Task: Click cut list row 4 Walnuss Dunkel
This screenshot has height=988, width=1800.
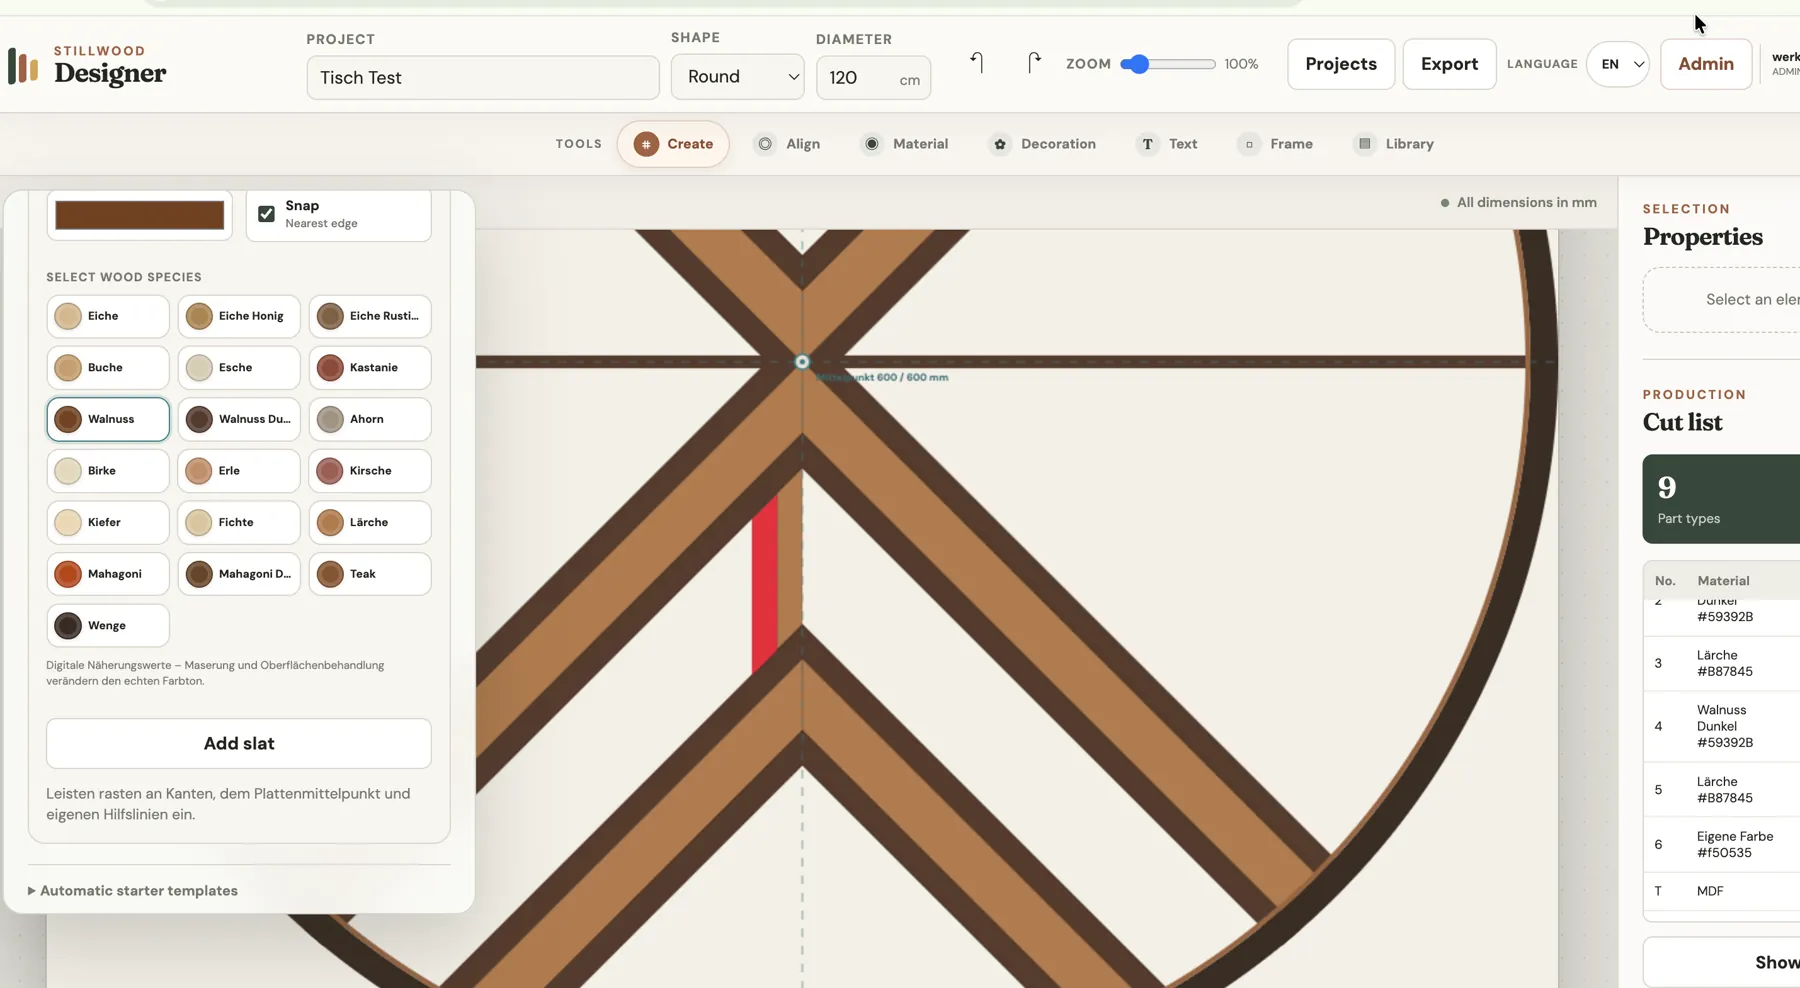Action: coord(1722,726)
